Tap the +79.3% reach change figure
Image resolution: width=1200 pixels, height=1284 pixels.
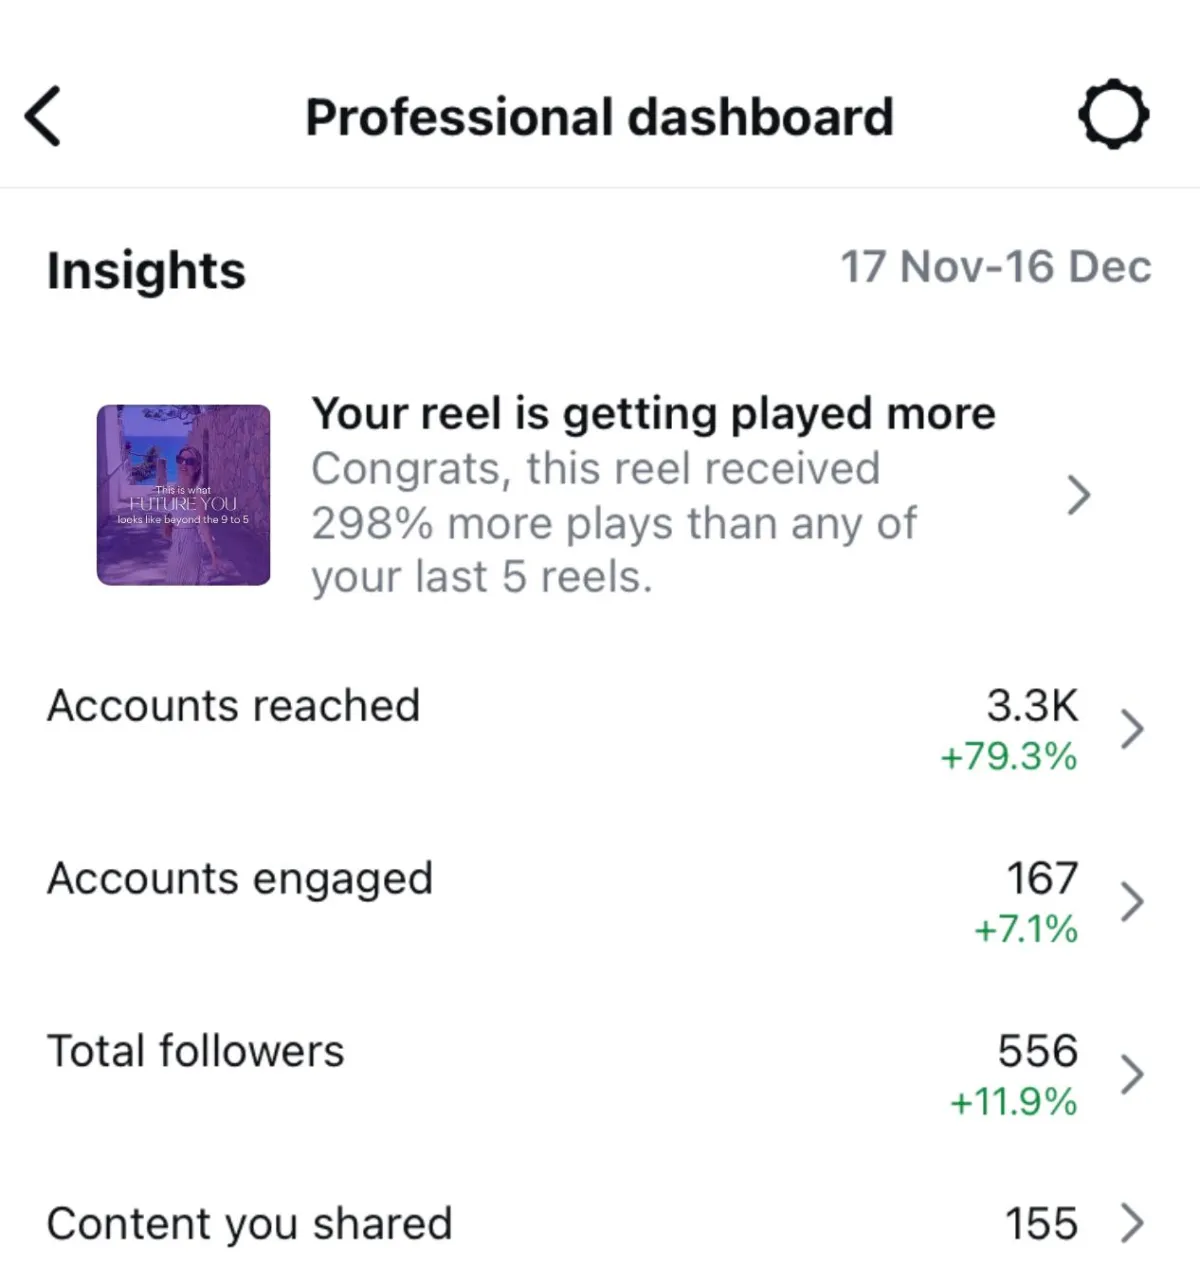1008,757
